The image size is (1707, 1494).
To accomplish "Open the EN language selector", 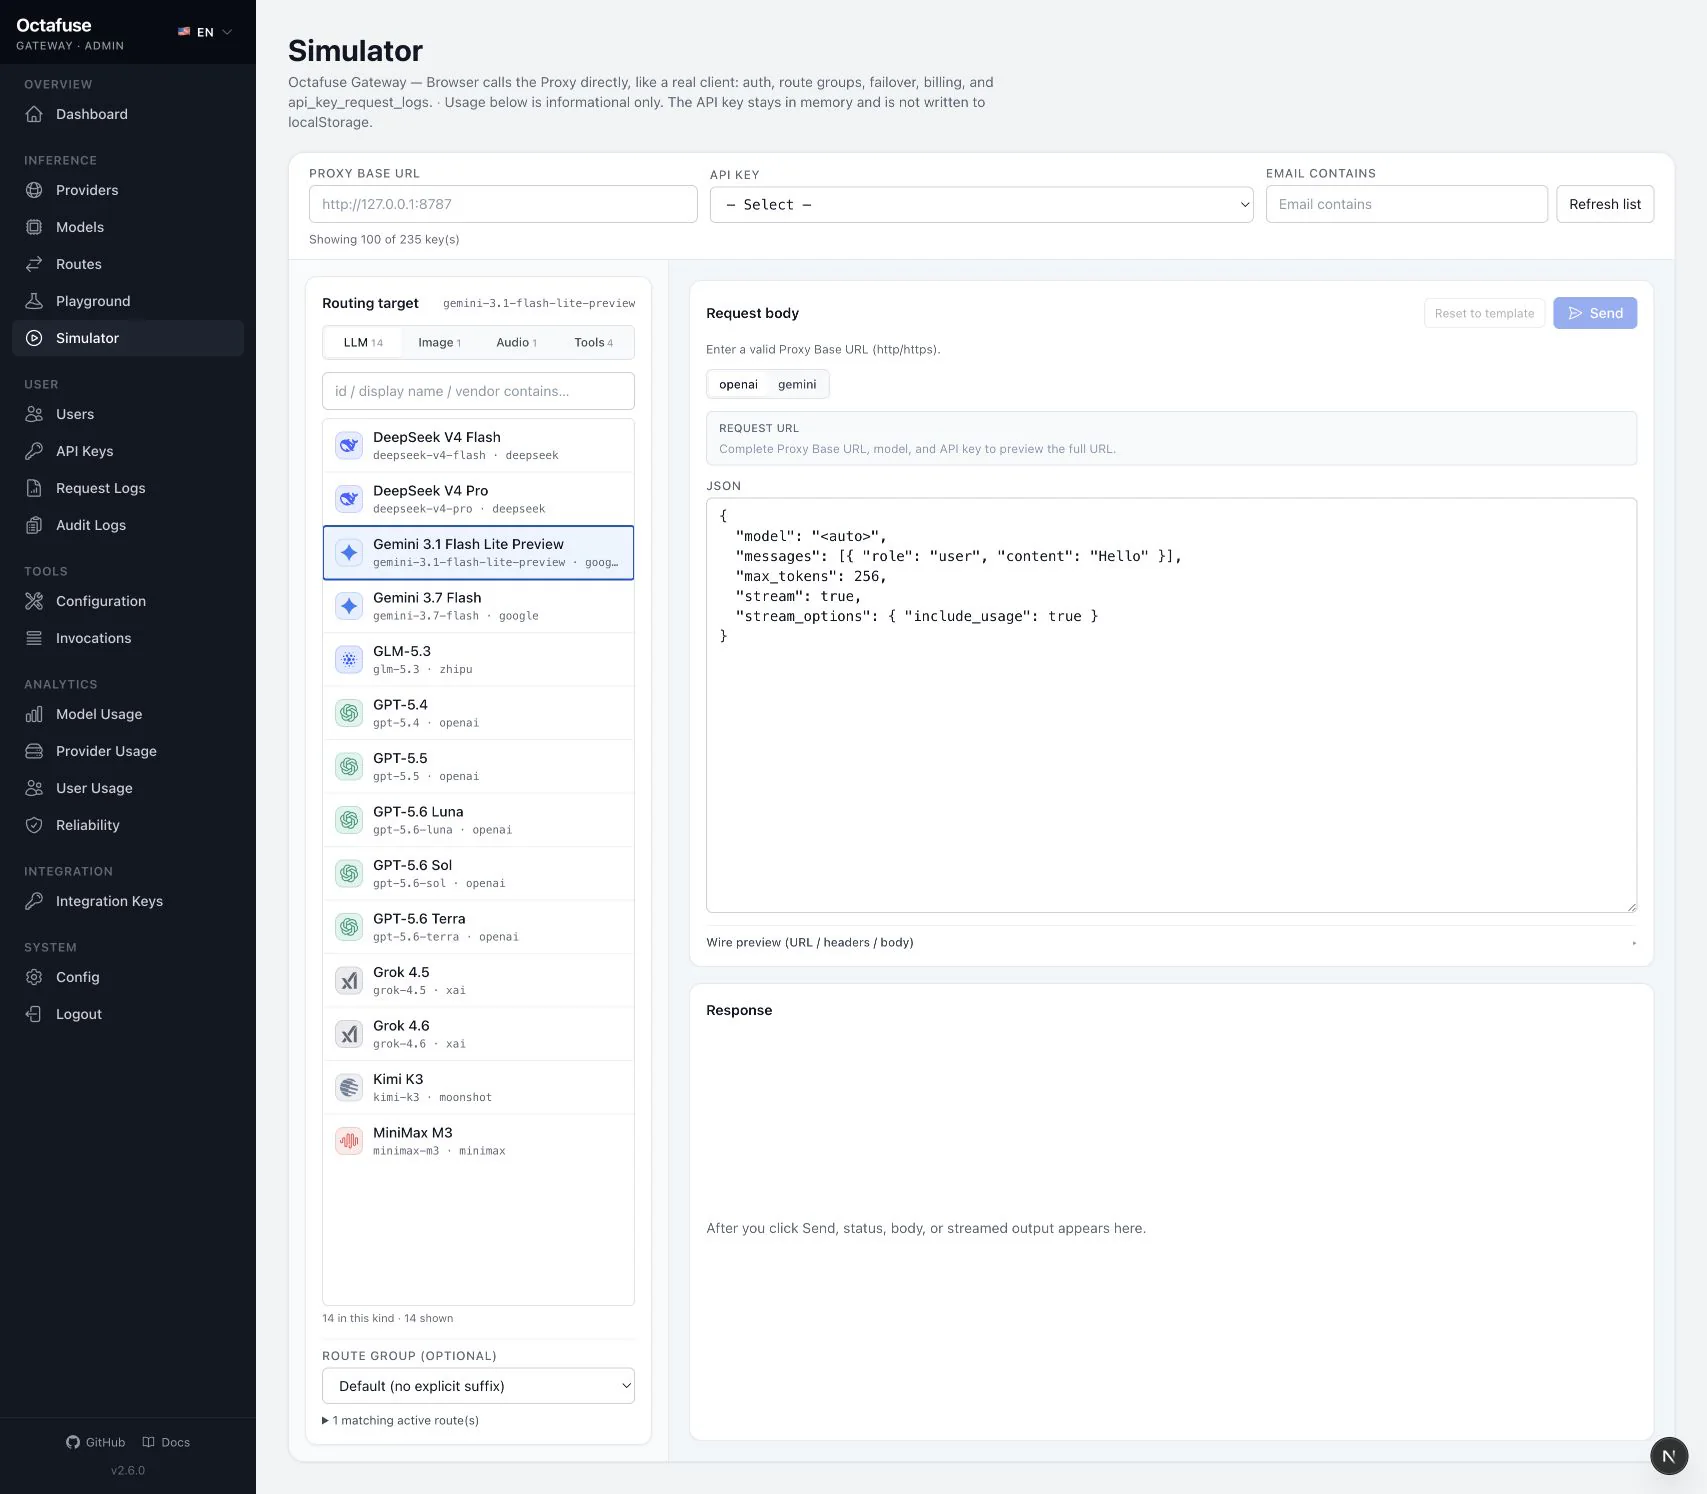I will pyautogui.click(x=205, y=32).
